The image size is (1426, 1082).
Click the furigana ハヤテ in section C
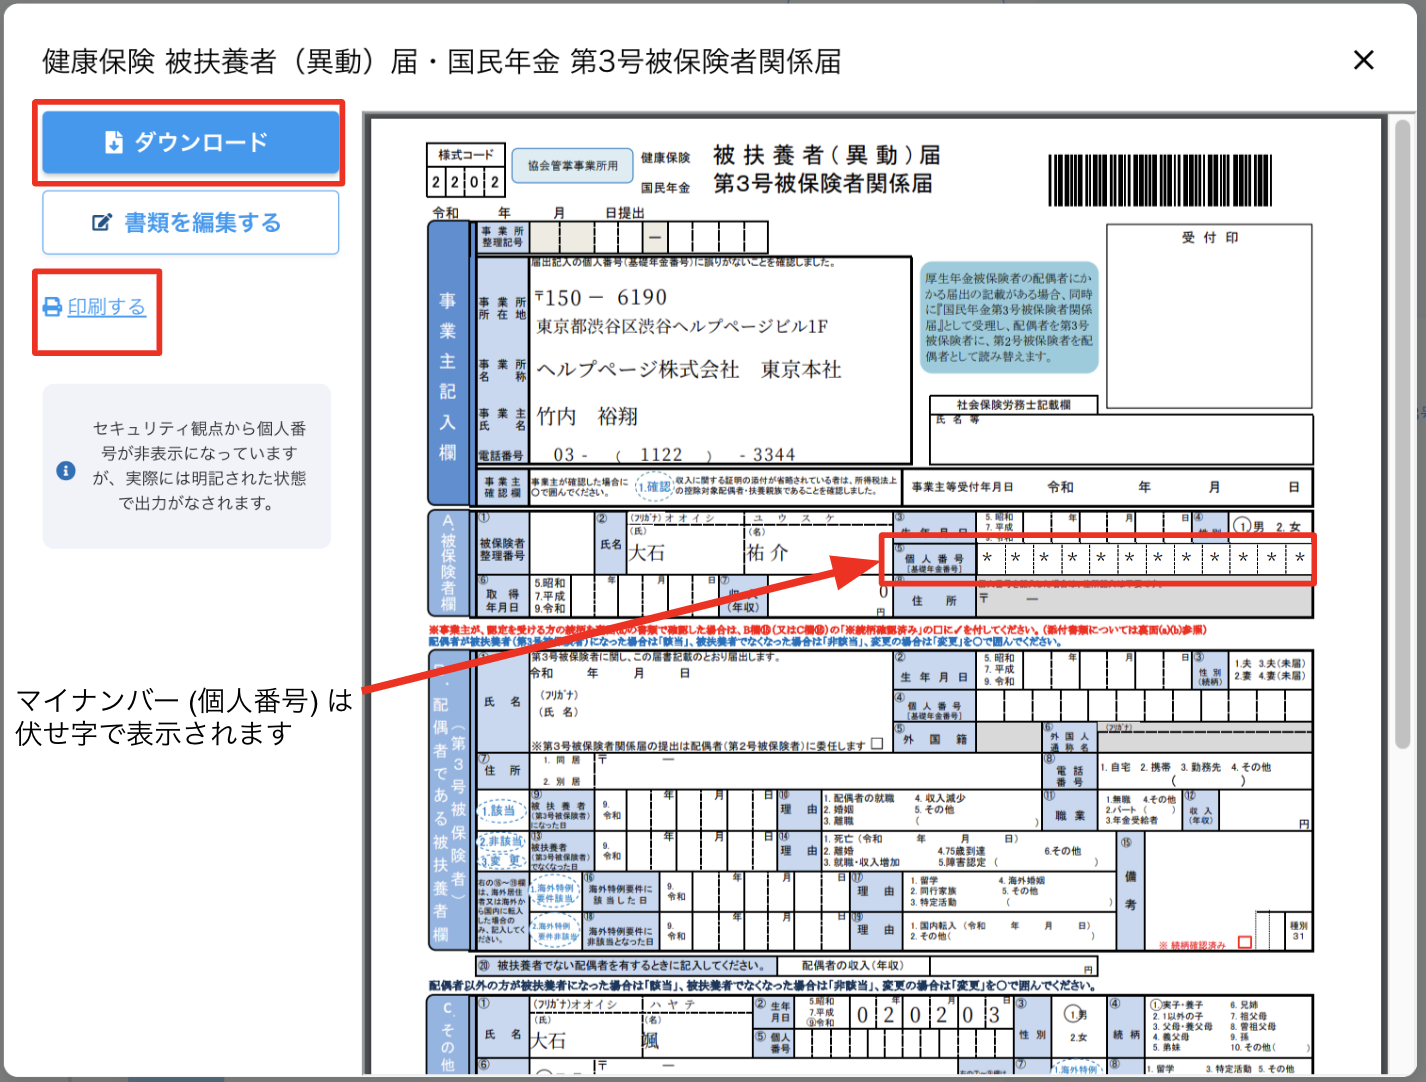672,1005
